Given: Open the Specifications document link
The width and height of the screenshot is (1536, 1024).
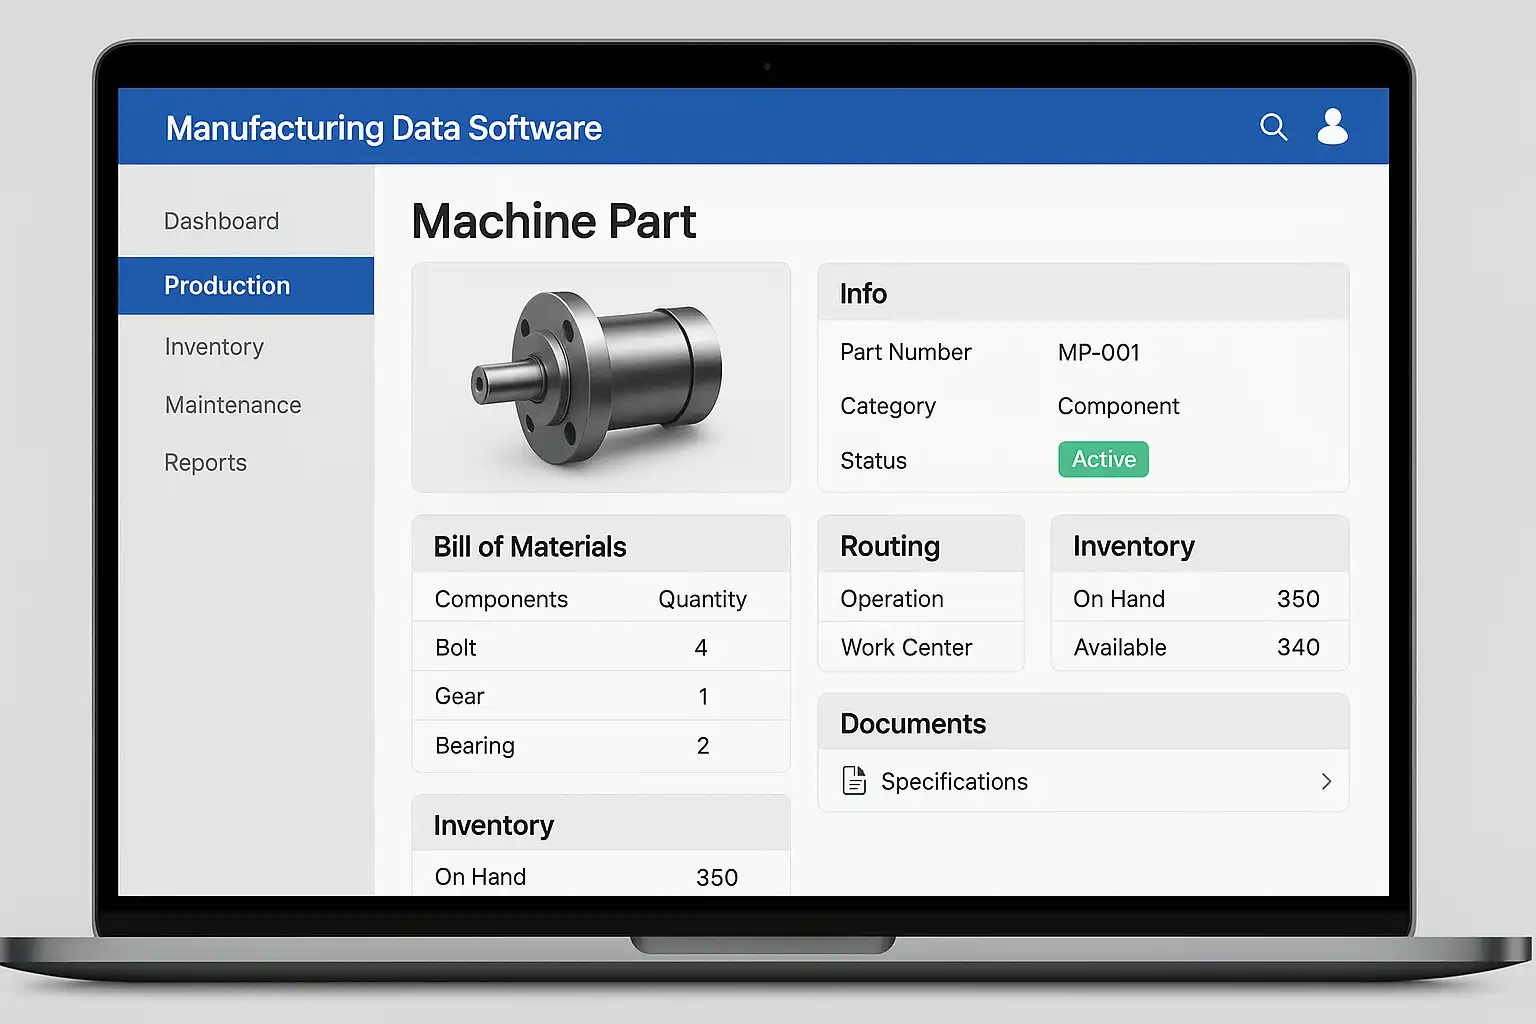Looking at the screenshot, I should [x=954, y=782].
